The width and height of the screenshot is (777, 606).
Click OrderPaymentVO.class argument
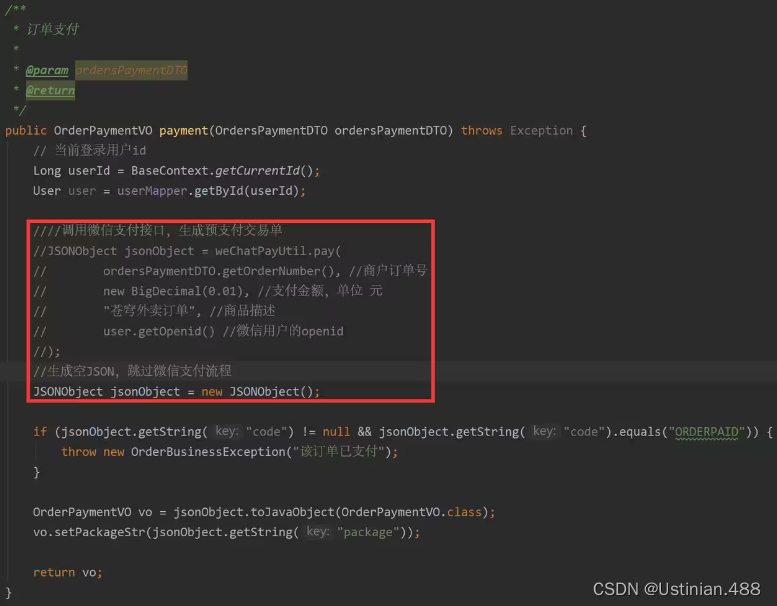point(411,512)
